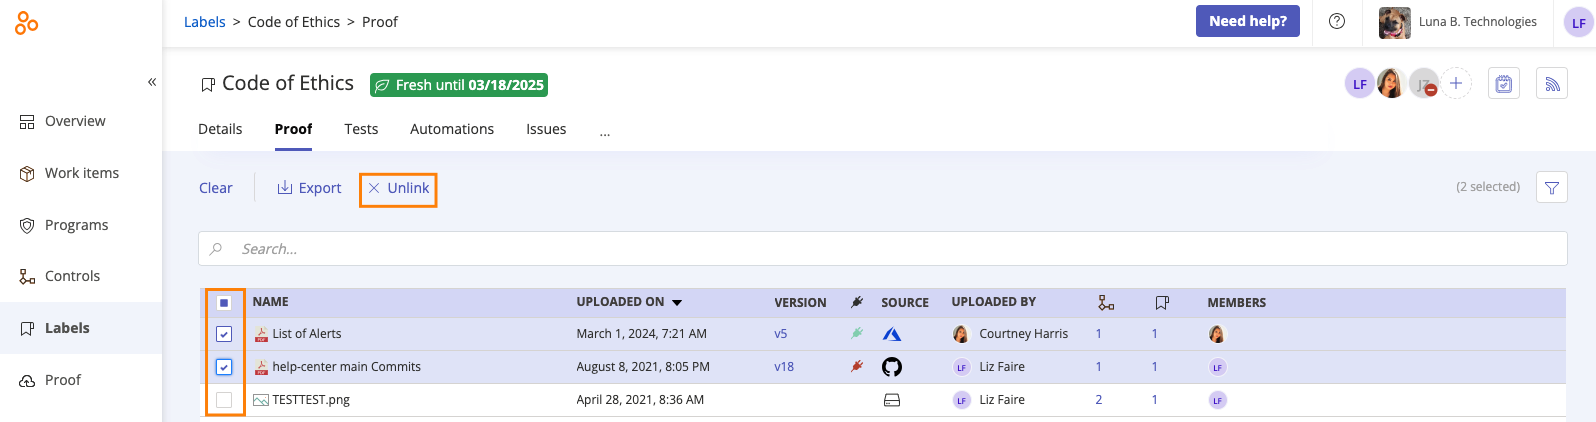Uncheck the List of Alerts checkbox
Viewport: 1596px width, 422px height.
coord(224,334)
